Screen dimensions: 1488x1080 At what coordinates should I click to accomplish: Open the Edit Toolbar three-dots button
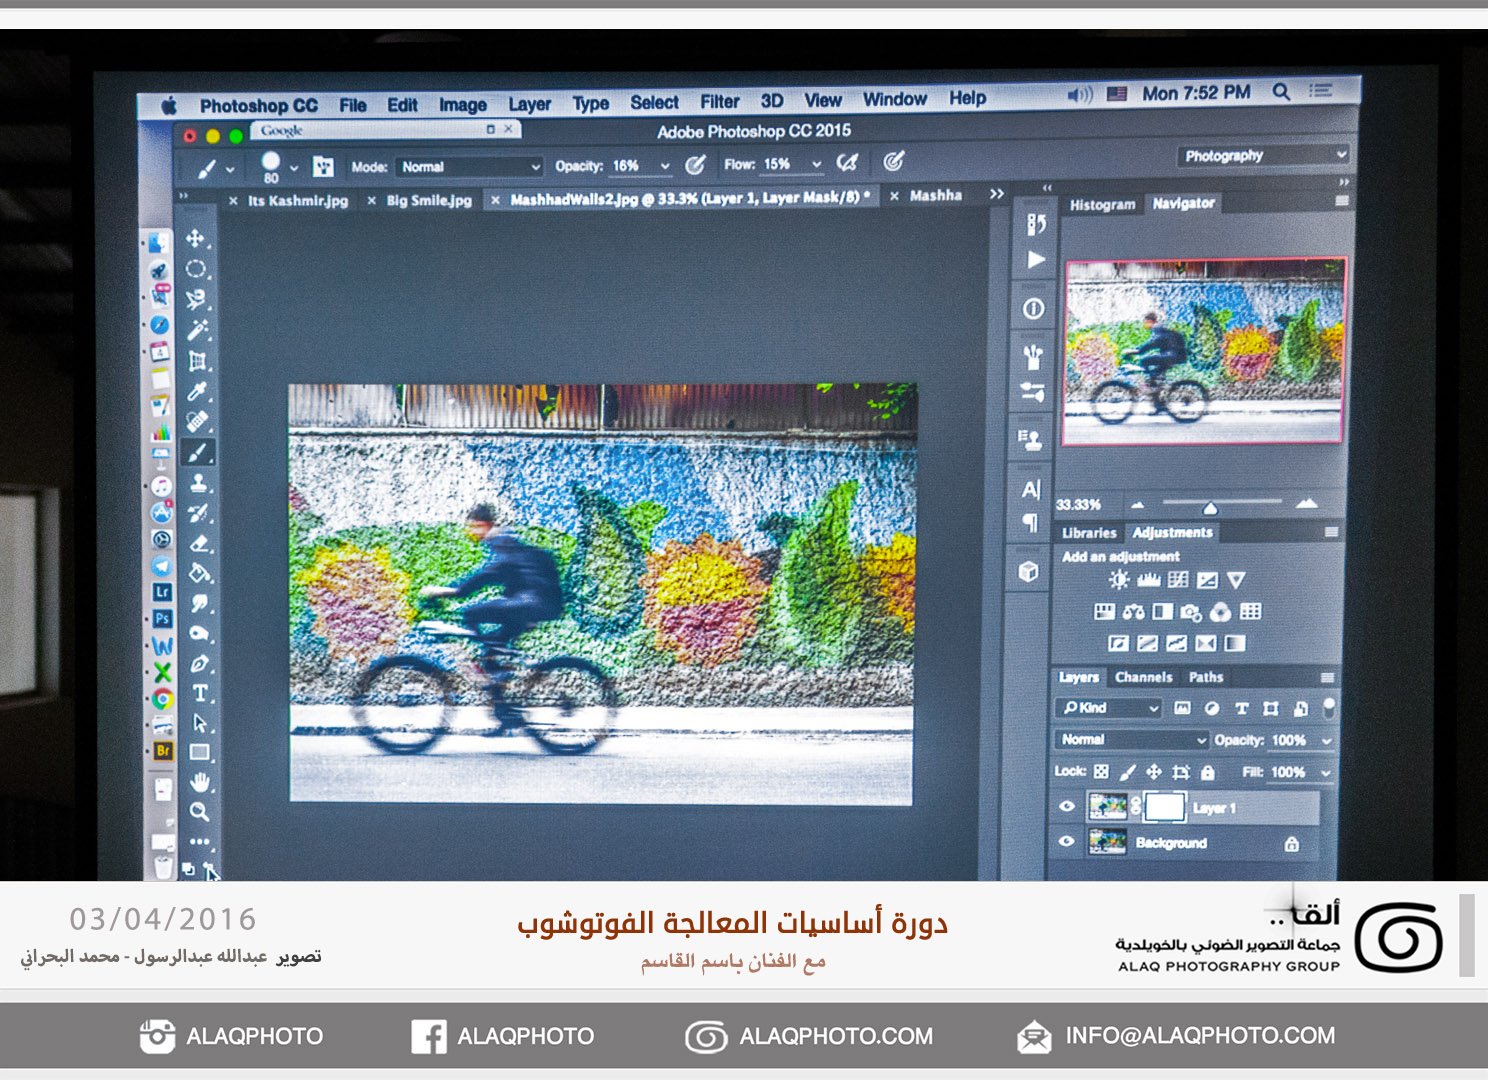pos(200,841)
